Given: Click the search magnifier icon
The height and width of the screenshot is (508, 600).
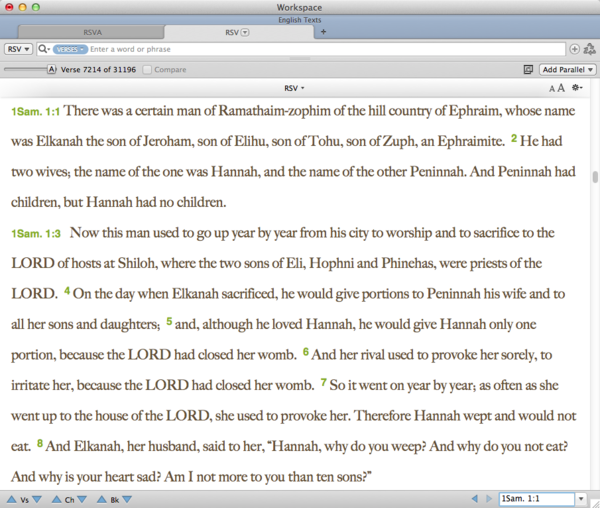Looking at the screenshot, I should [43, 49].
